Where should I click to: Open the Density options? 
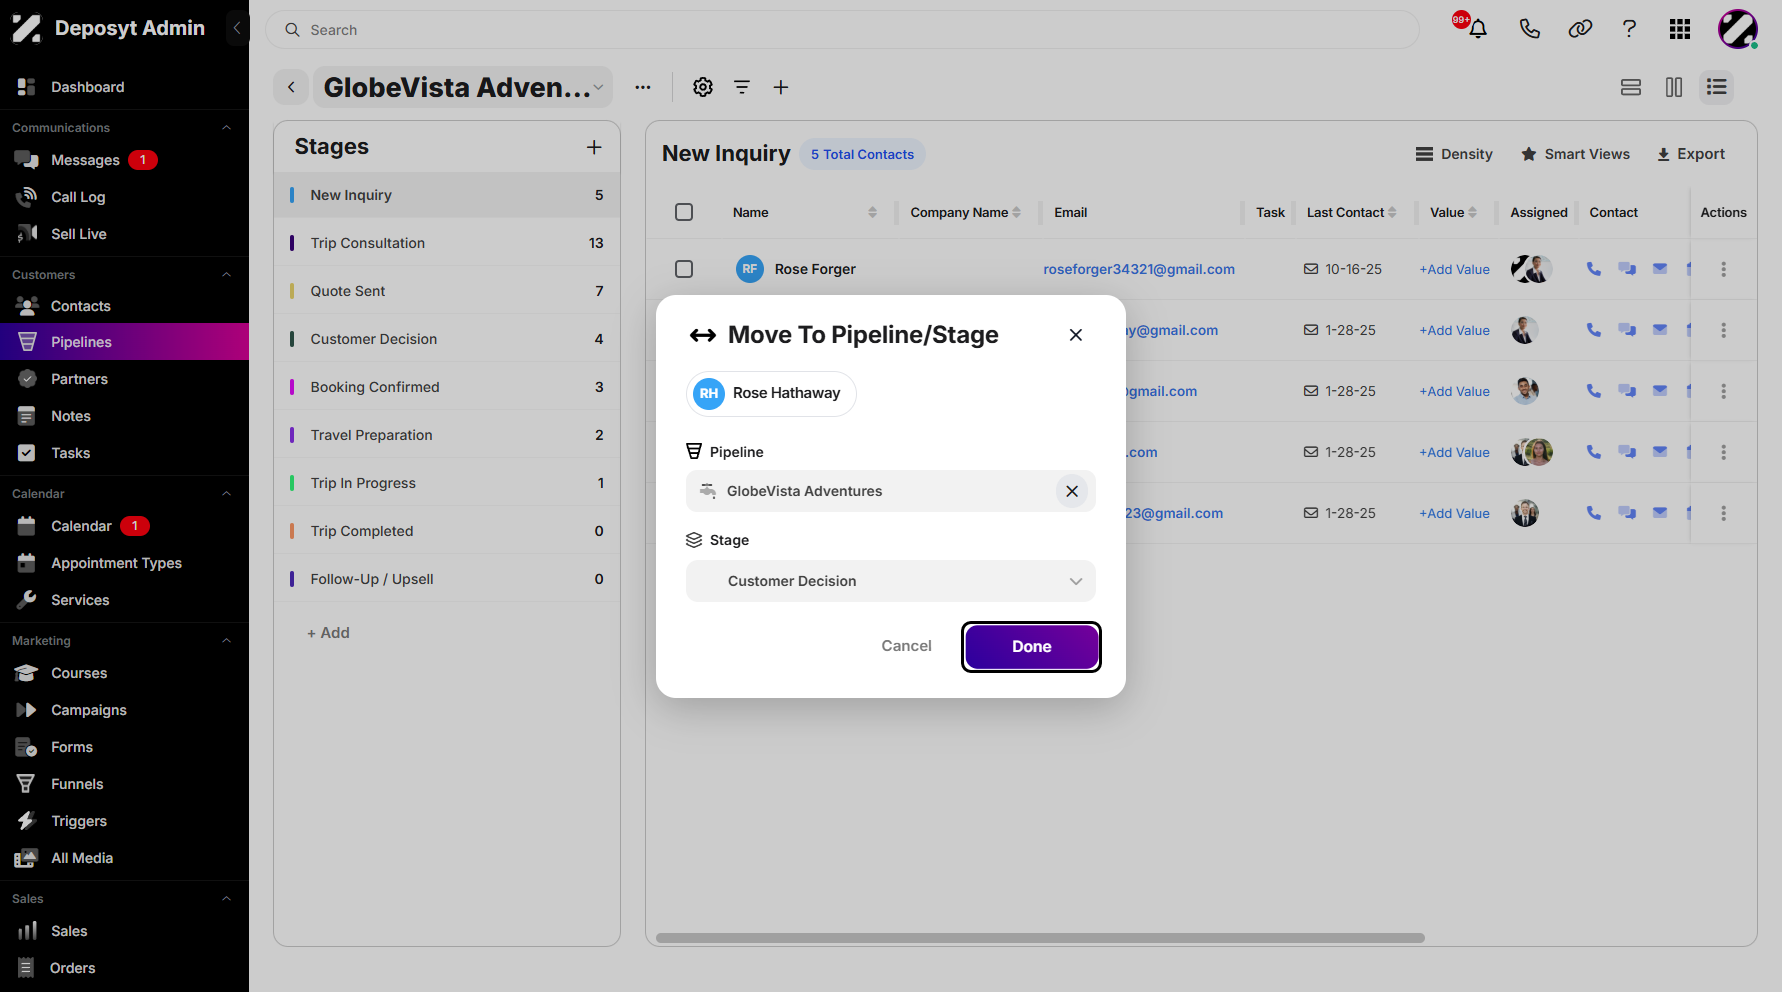[1454, 154]
